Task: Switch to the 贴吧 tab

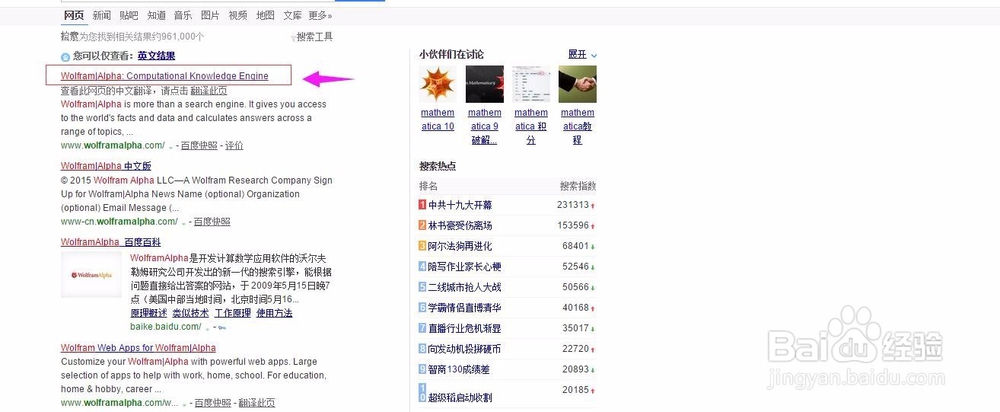Action: pyautogui.click(x=128, y=15)
